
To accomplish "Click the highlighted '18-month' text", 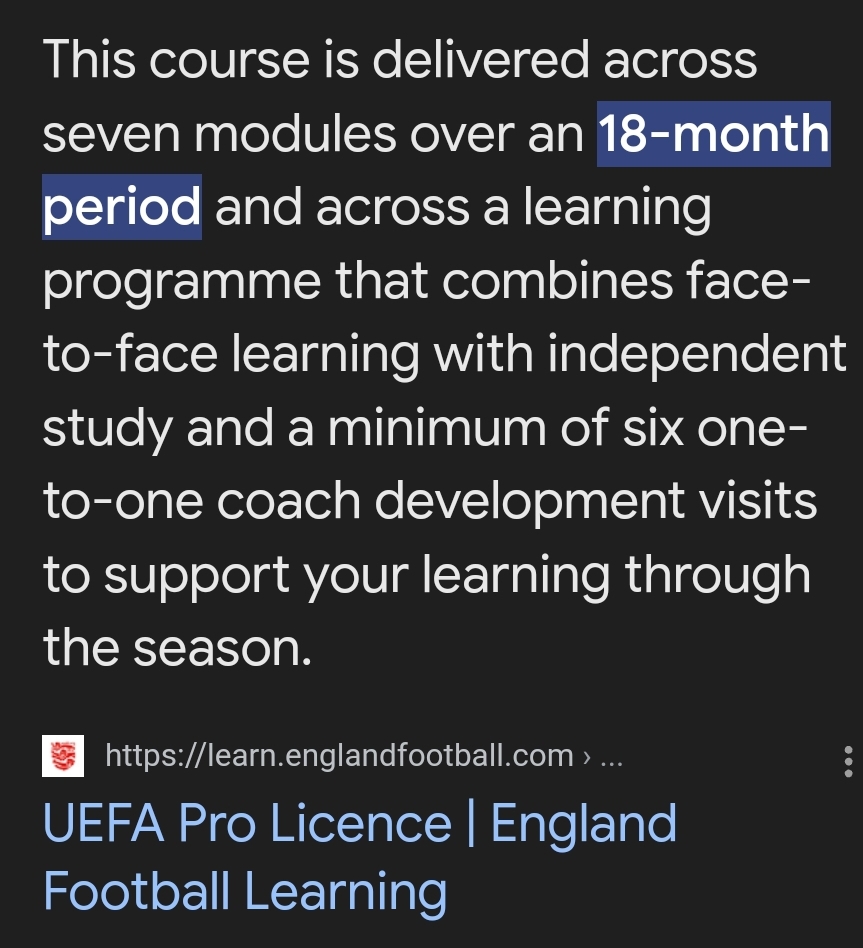I will [x=713, y=134].
